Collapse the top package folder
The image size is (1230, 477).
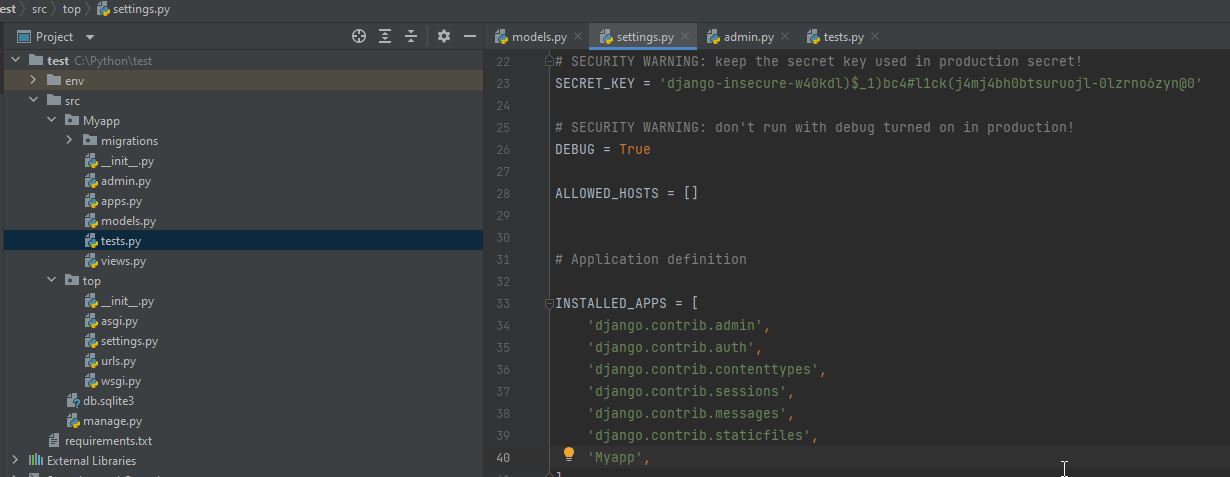pos(51,280)
